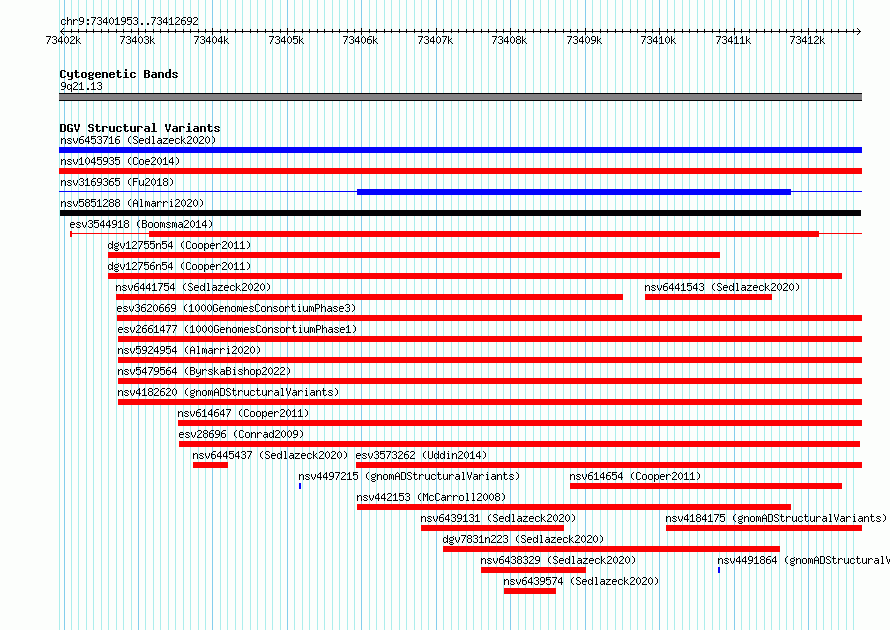Click the gray 9q21.13 band bar

460,97
